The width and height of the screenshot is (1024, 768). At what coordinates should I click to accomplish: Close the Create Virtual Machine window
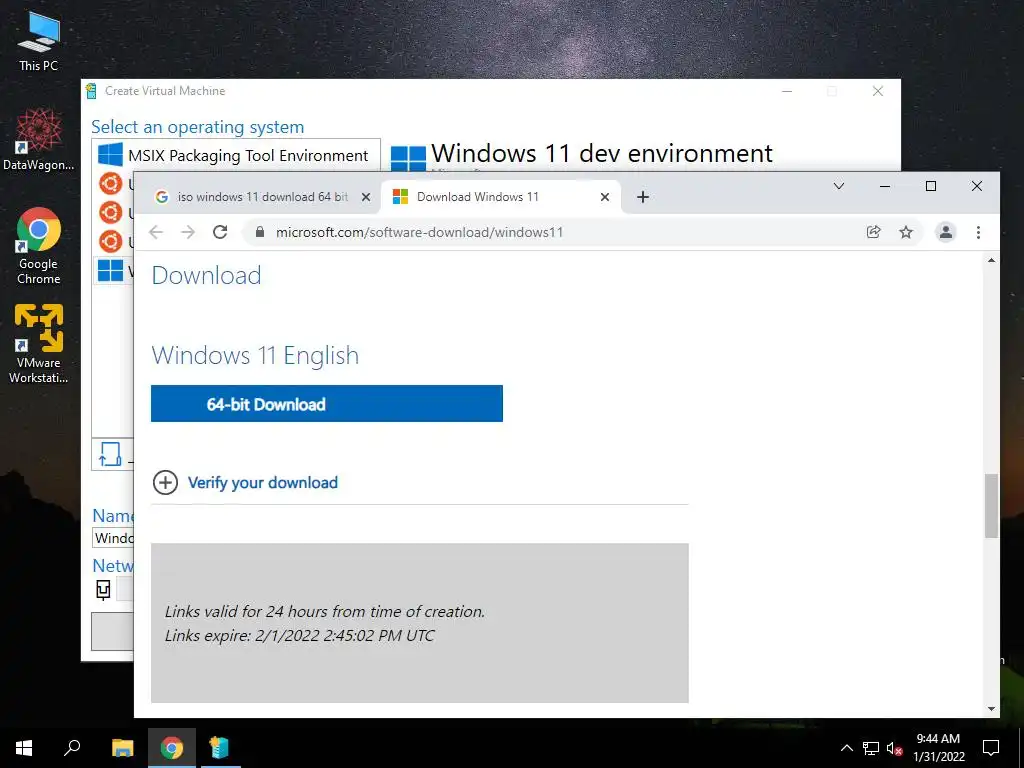(878, 91)
